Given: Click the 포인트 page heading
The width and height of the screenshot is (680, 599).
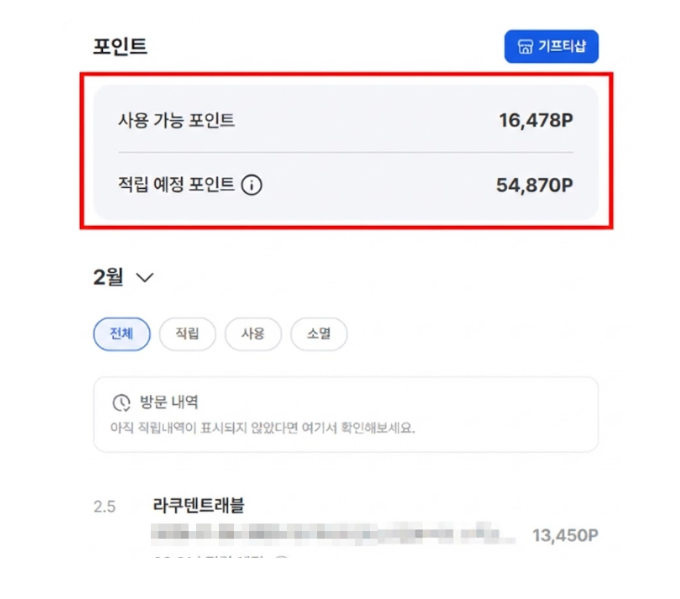Looking at the screenshot, I should click(119, 47).
